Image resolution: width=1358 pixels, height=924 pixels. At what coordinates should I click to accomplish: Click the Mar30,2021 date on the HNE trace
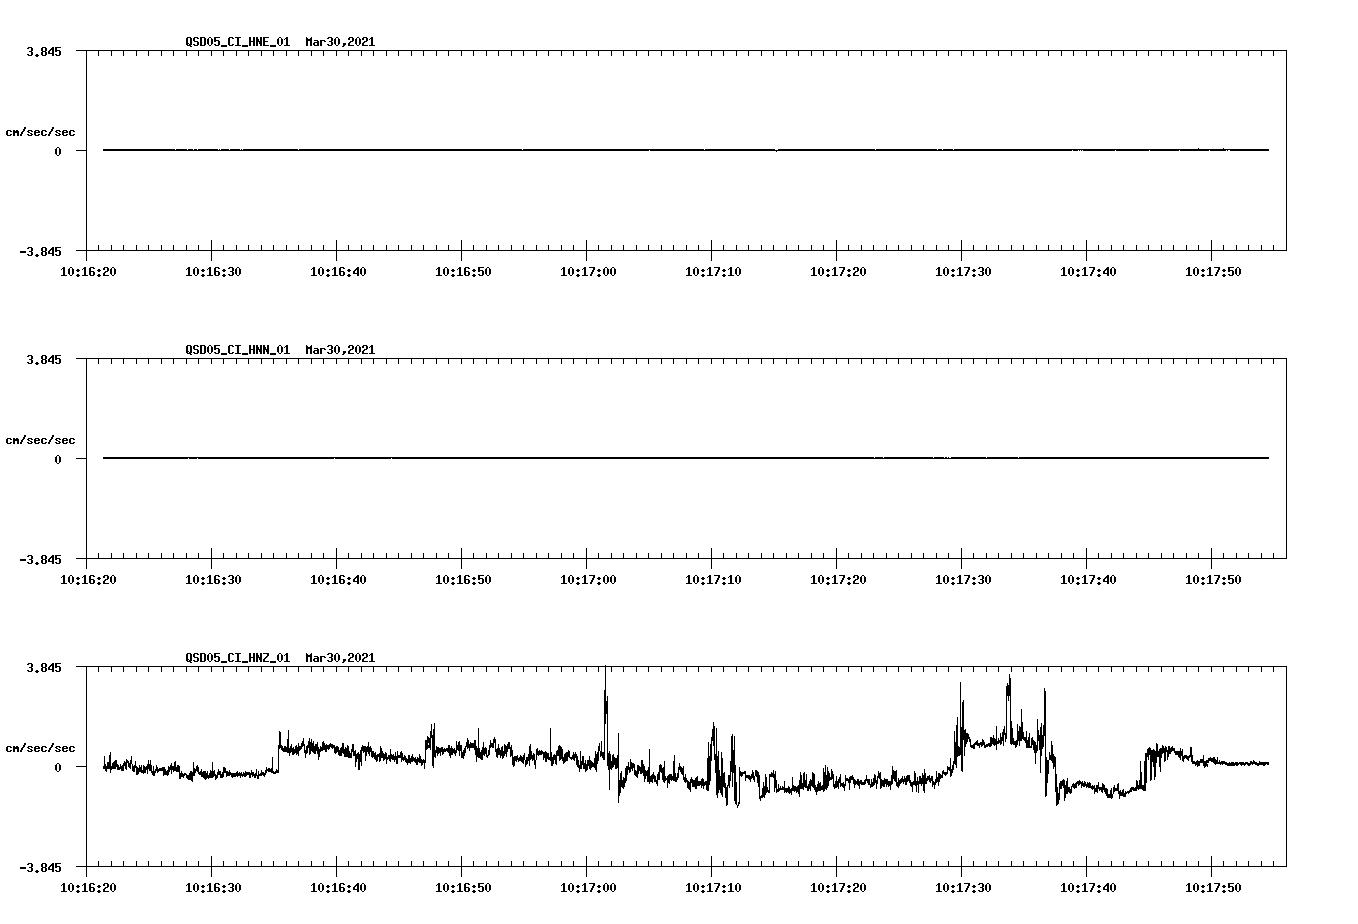[x=340, y=43]
